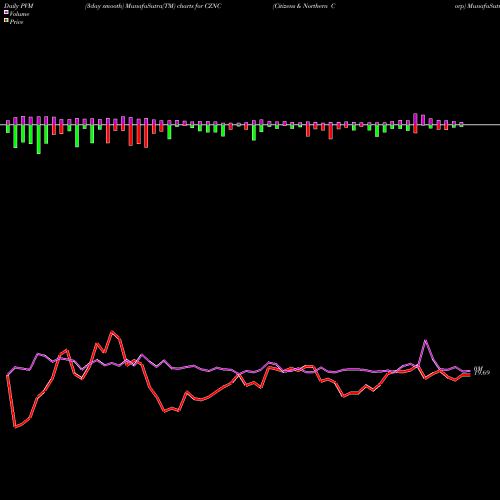Click the Daily PVM title text

pos(19,6)
